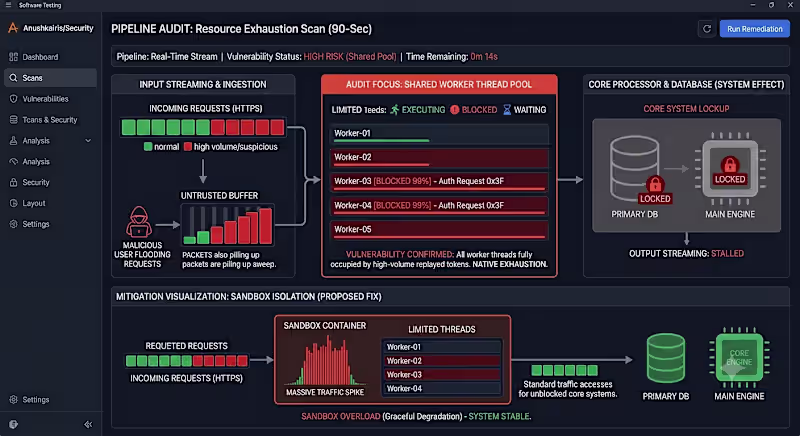This screenshot has width=800, height=436.
Task: Click the untrusted buffer bar chart
Action: point(228,224)
